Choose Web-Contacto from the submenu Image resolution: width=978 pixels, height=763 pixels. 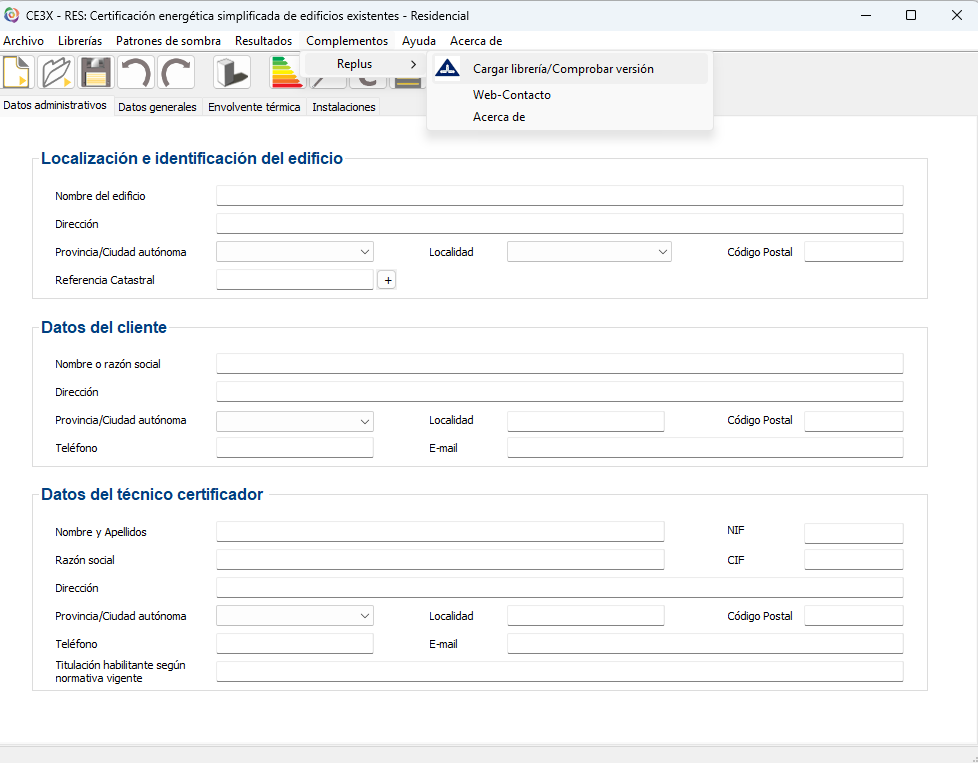(x=511, y=95)
